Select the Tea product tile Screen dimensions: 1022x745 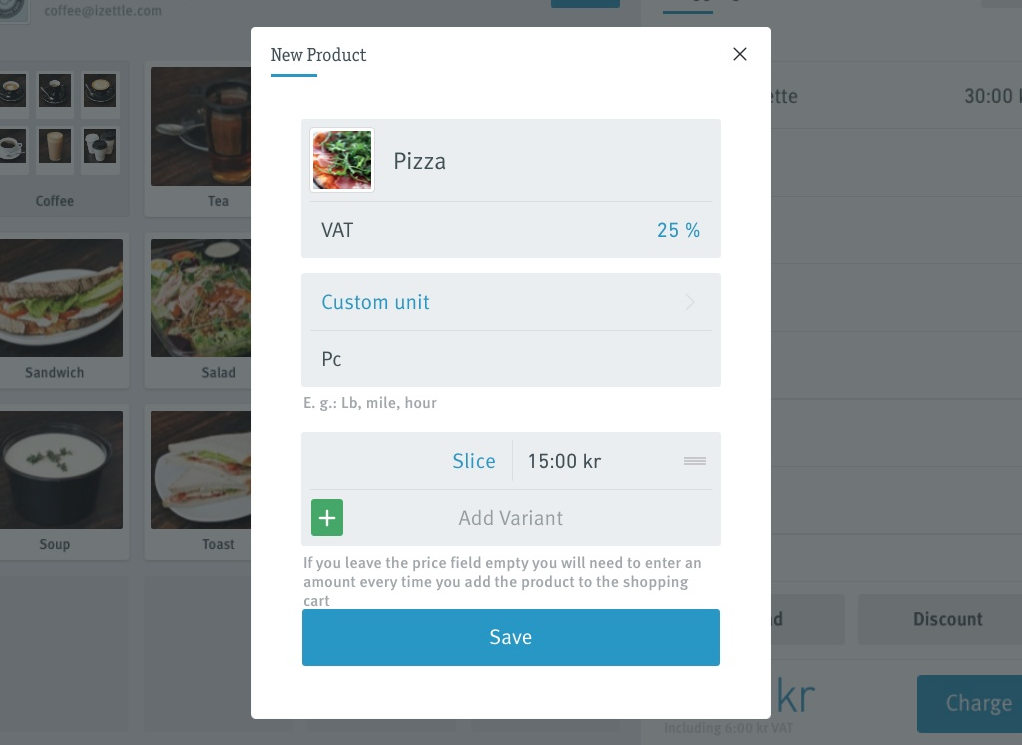pos(198,139)
